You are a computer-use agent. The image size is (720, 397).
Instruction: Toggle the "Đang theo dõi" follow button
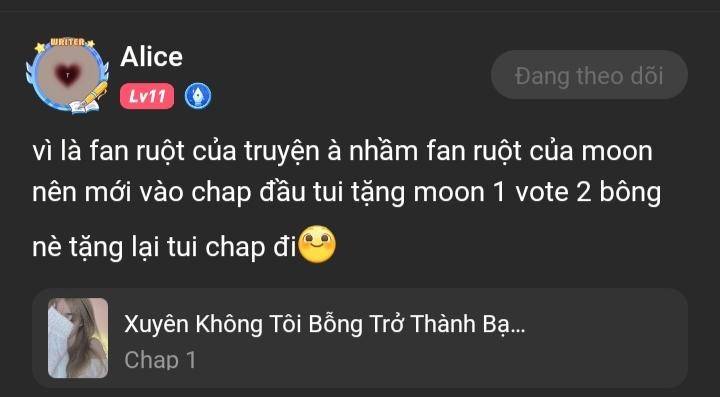589,75
